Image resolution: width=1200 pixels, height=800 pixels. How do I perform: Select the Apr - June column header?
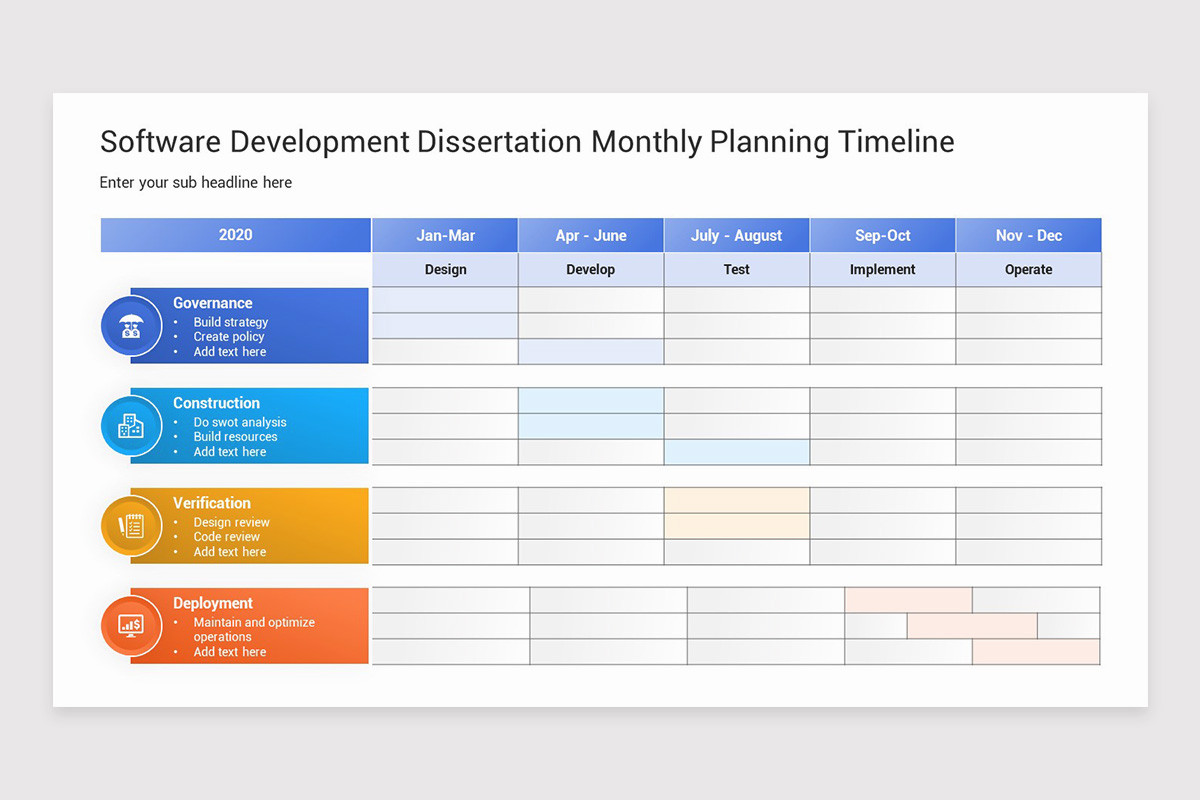tap(591, 236)
